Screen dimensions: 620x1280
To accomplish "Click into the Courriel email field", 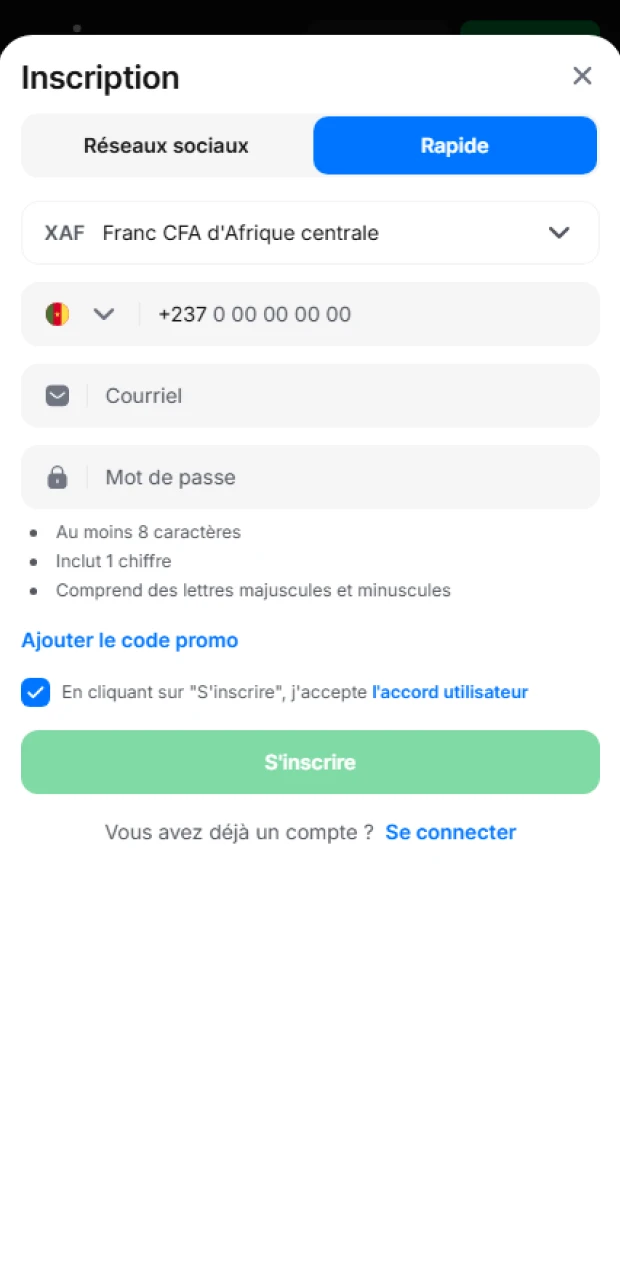I will [340, 396].
